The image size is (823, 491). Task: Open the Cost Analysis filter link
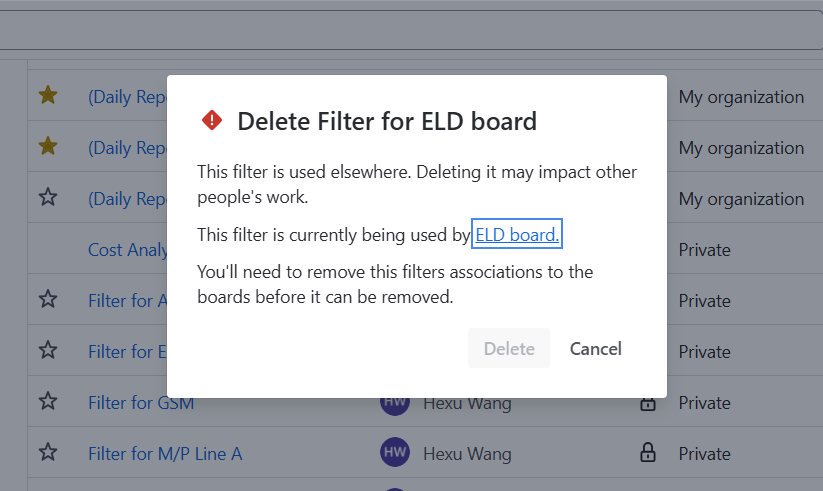coord(128,250)
